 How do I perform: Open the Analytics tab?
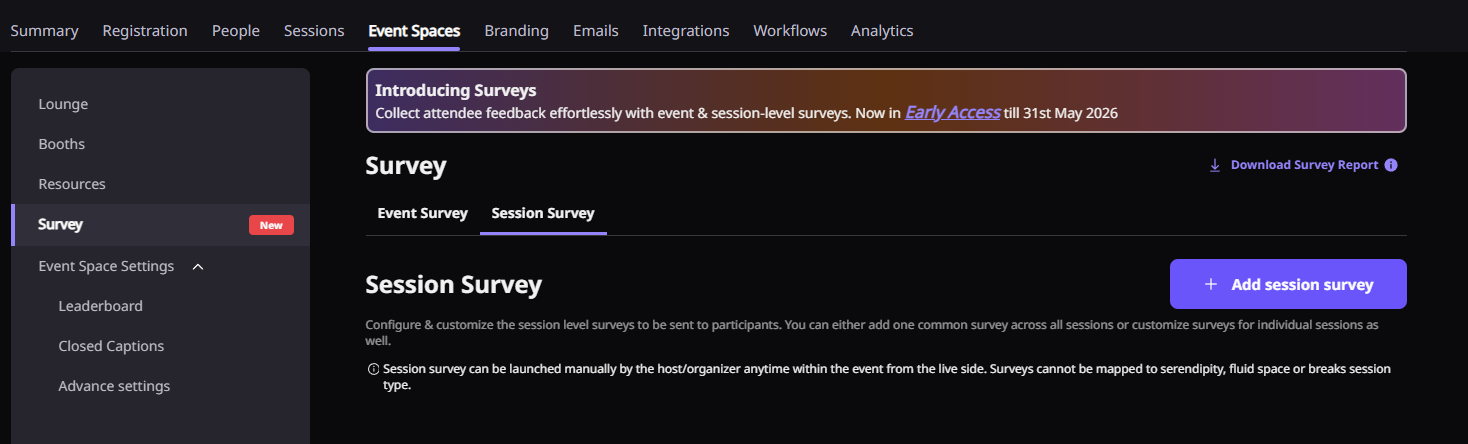pyautogui.click(x=882, y=31)
